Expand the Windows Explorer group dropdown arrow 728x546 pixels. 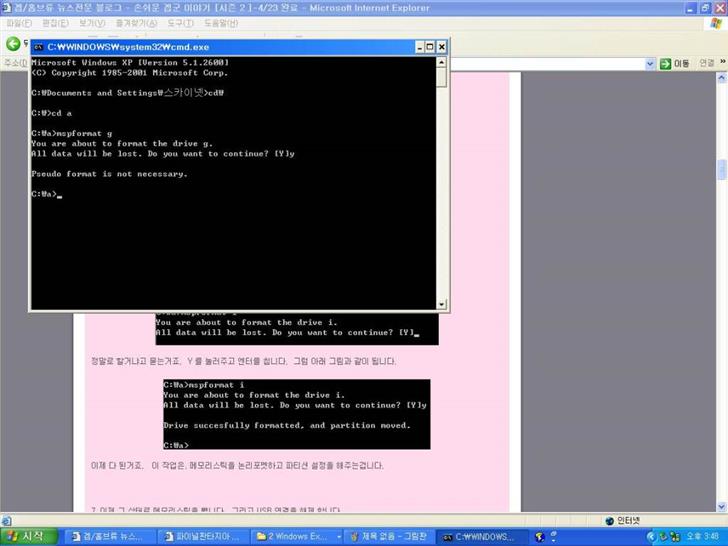(x=339, y=537)
